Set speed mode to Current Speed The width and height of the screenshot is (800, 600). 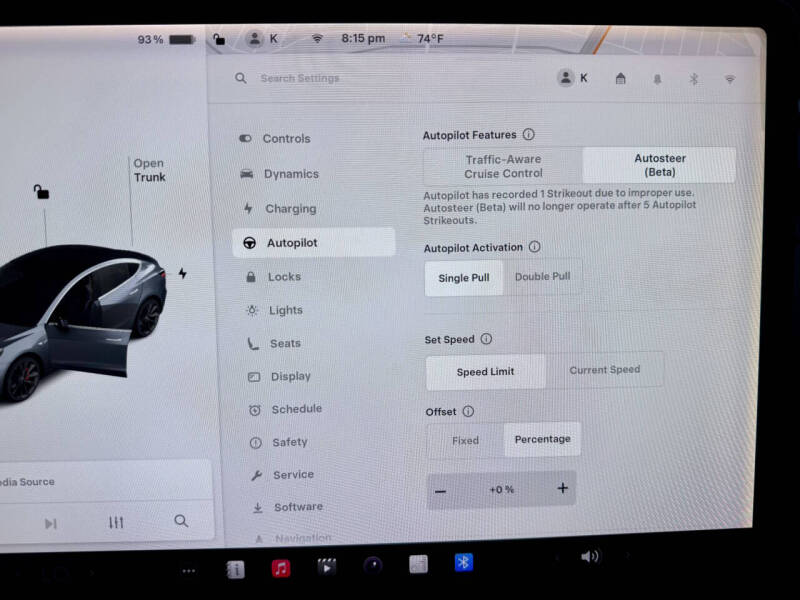coord(604,370)
